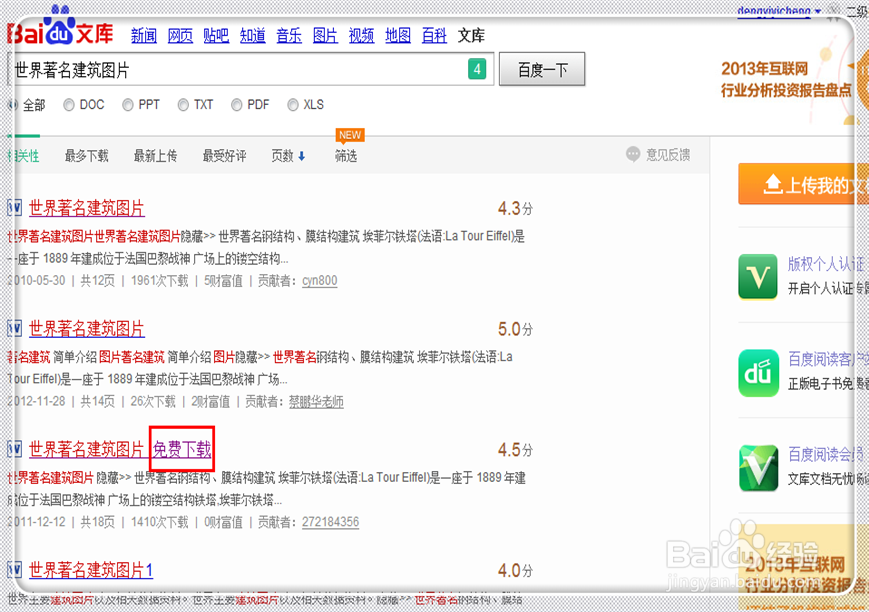This screenshot has height=612, width=869.
Task: Switch to the 最多下载 sorting tab
Action: pyautogui.click(x=86, y=156)
